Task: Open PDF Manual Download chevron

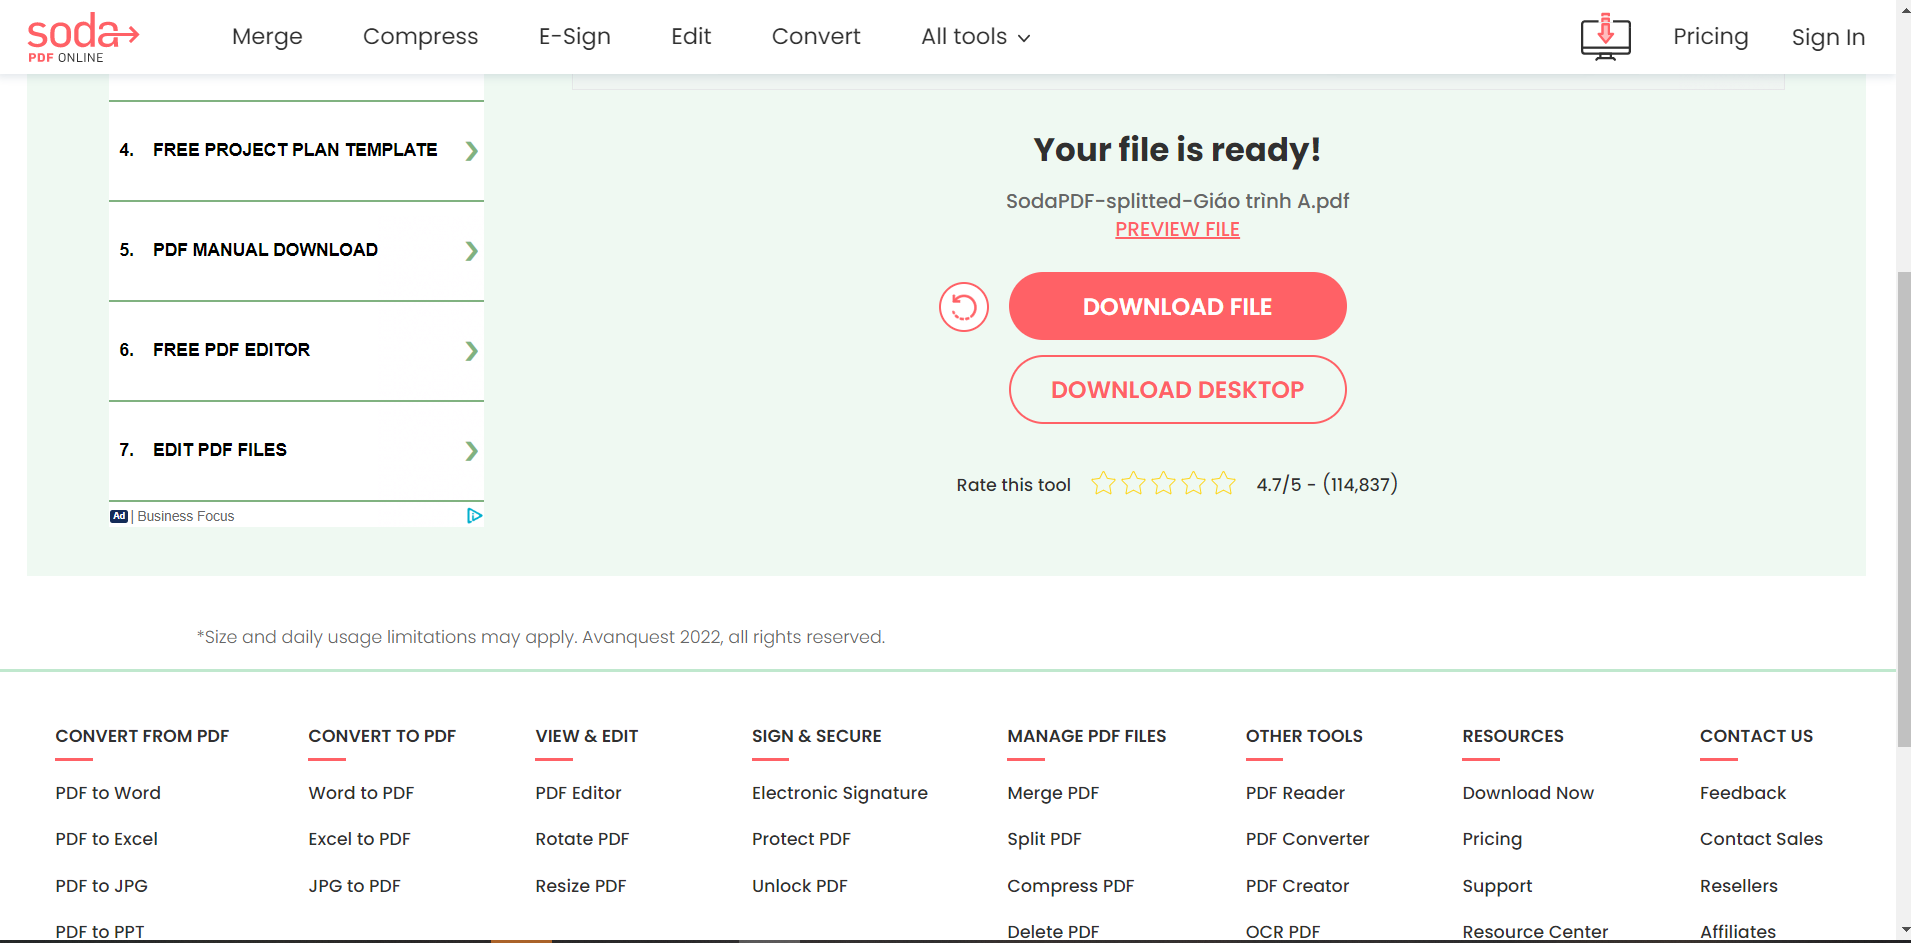Action: point(471,251)
